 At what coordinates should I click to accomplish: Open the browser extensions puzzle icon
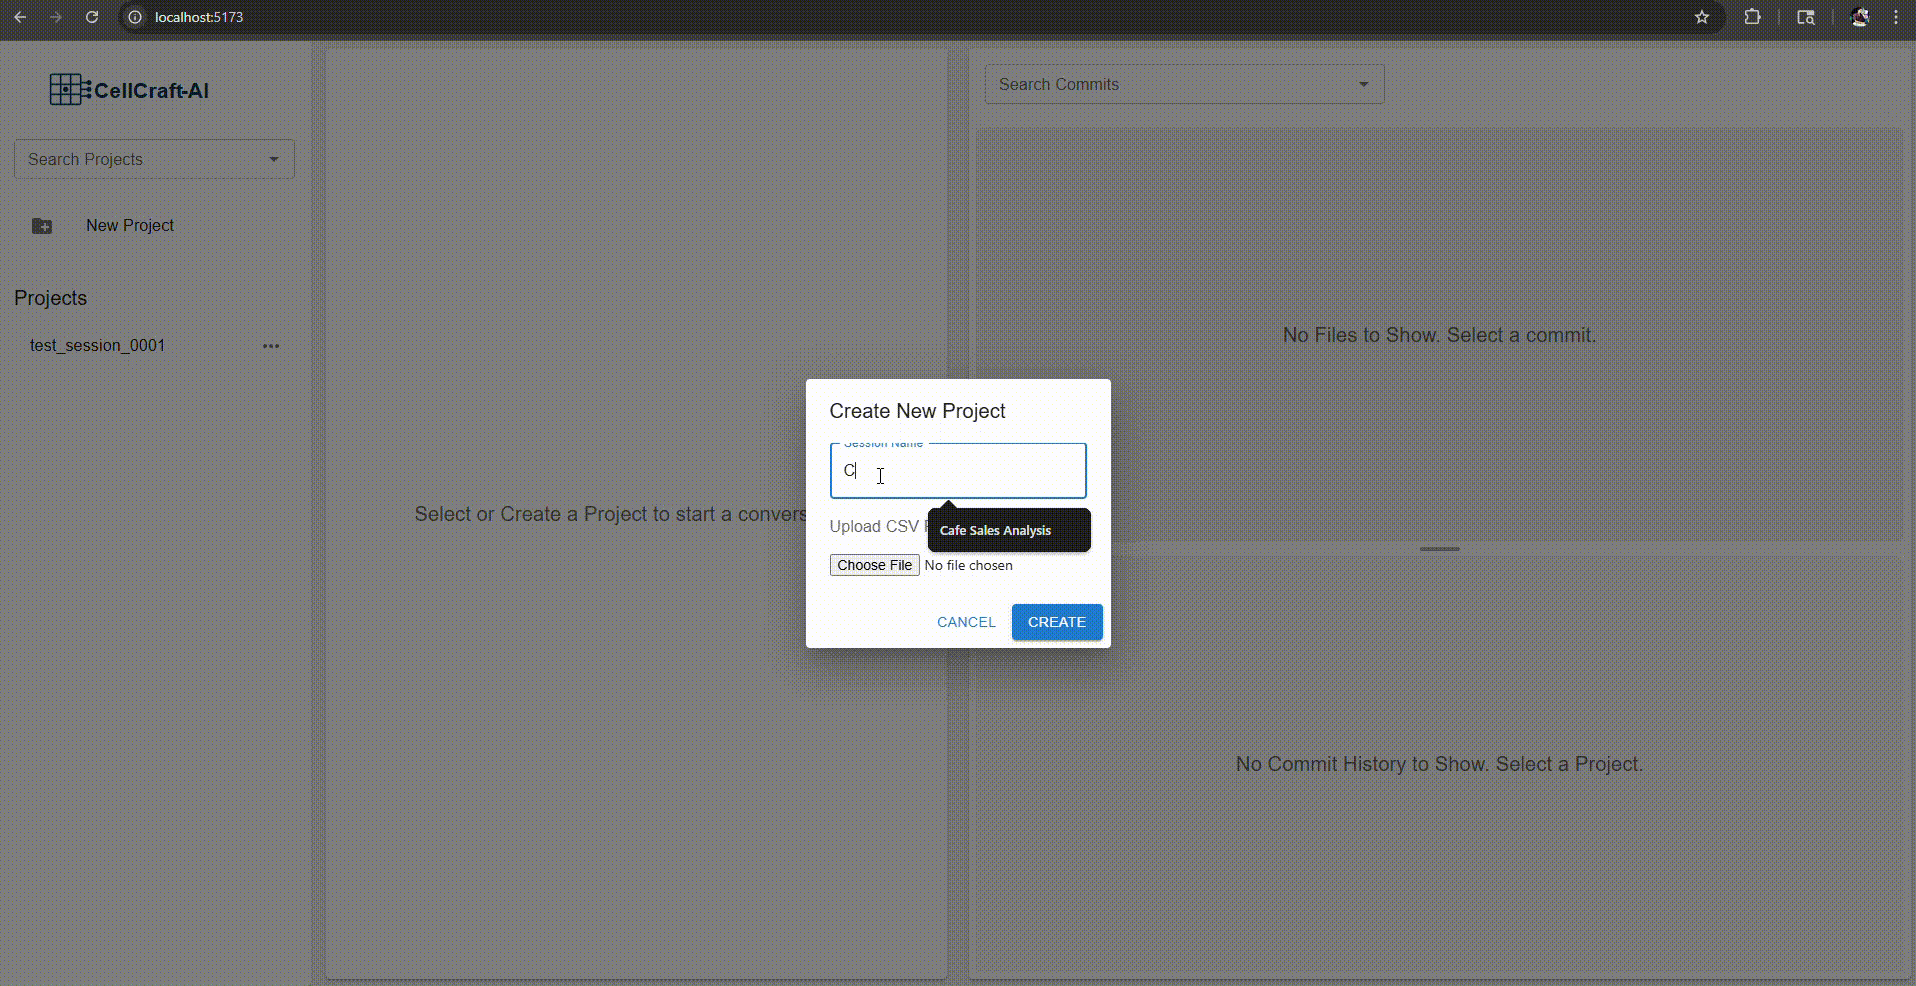pos(1752,17)
